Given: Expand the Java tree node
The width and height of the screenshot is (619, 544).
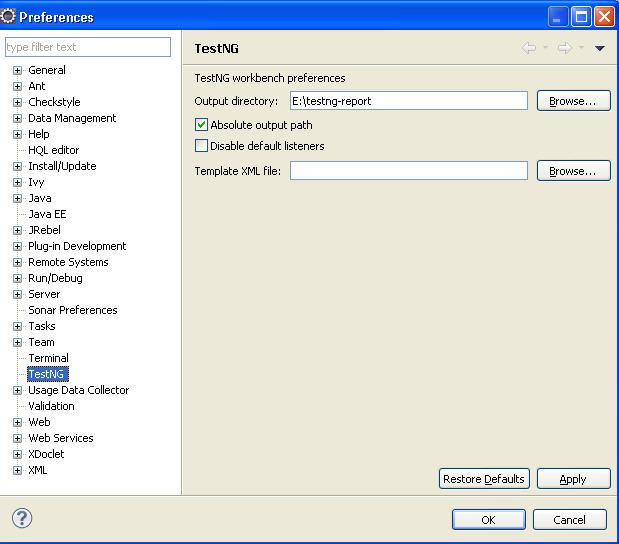Looking at the screenshot, I should pyautogui.click(x=17, y=198).
